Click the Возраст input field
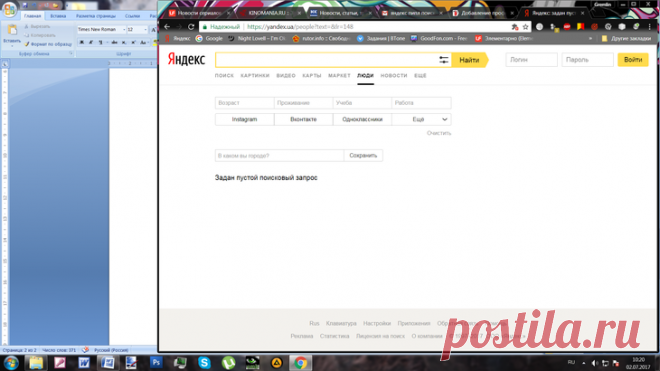Image resolution: width=660 pixels, height=371 pixels. 245,103
